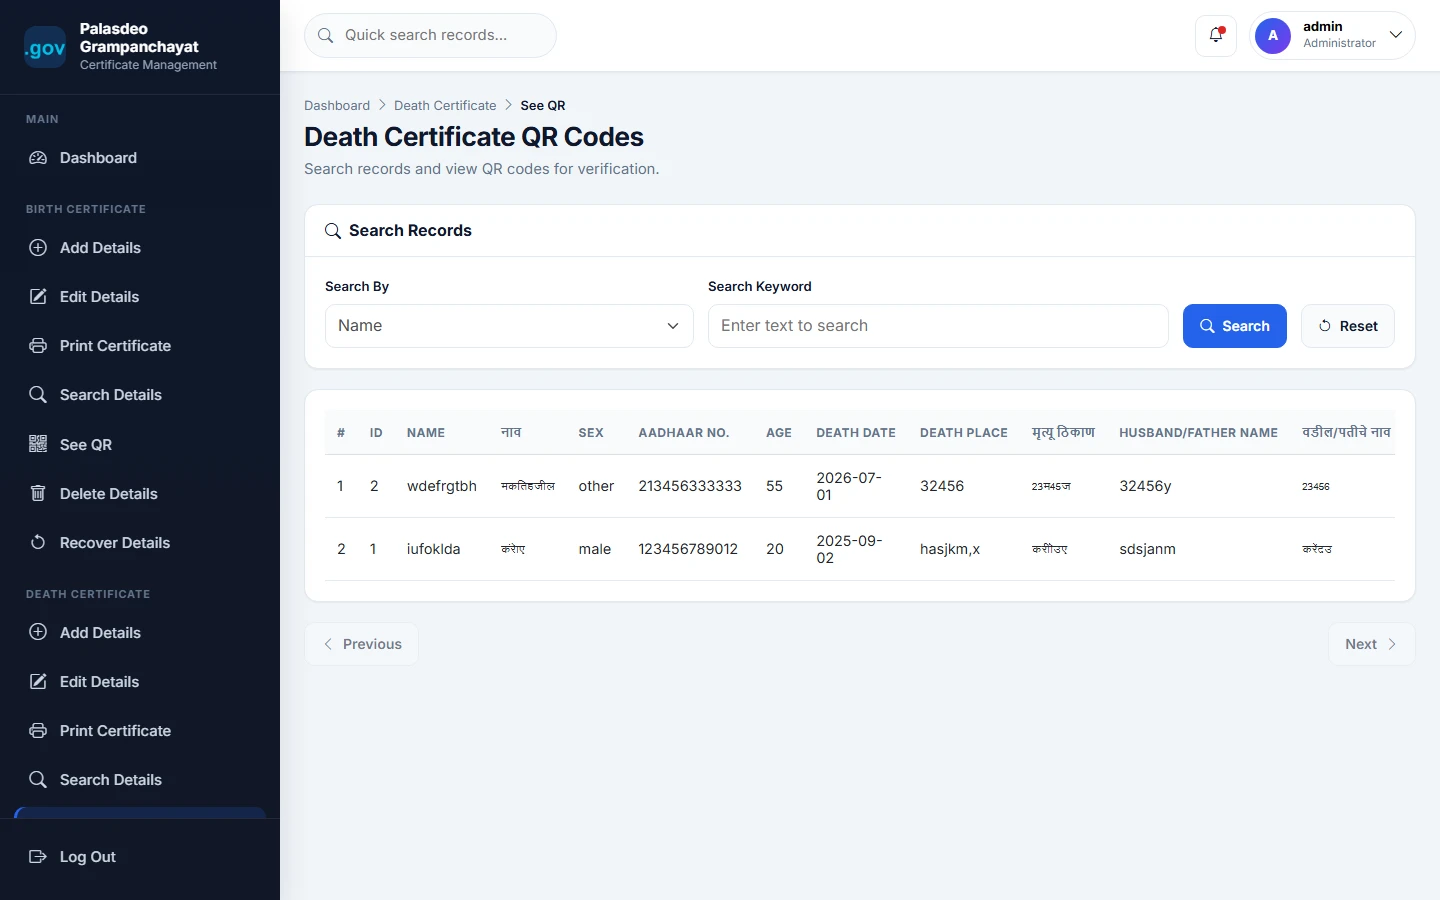Screen dimensions: 1440x900
Task: Click the Log Out exit icon
Action: coord(38,857)
